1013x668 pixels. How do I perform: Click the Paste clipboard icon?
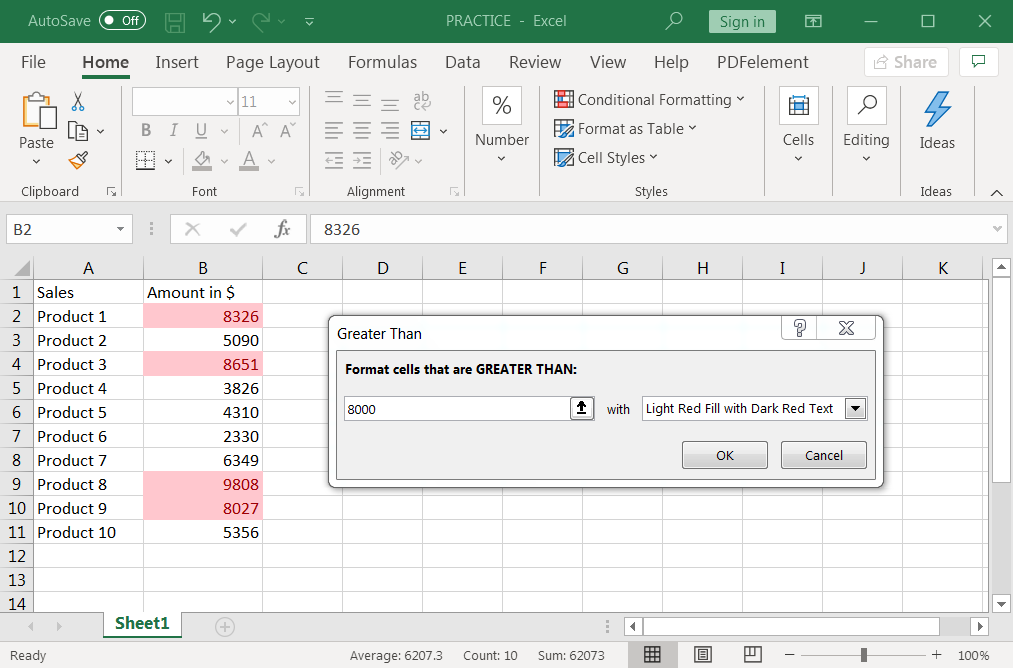(x=37, y=110)
